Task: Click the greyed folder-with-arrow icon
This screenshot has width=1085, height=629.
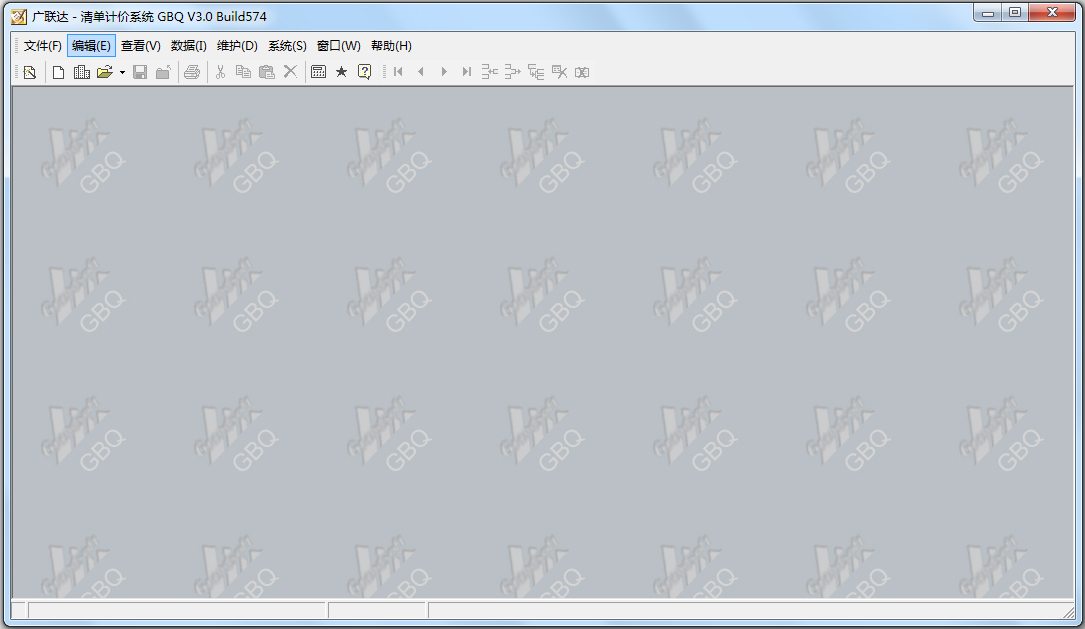Action: 163,72
